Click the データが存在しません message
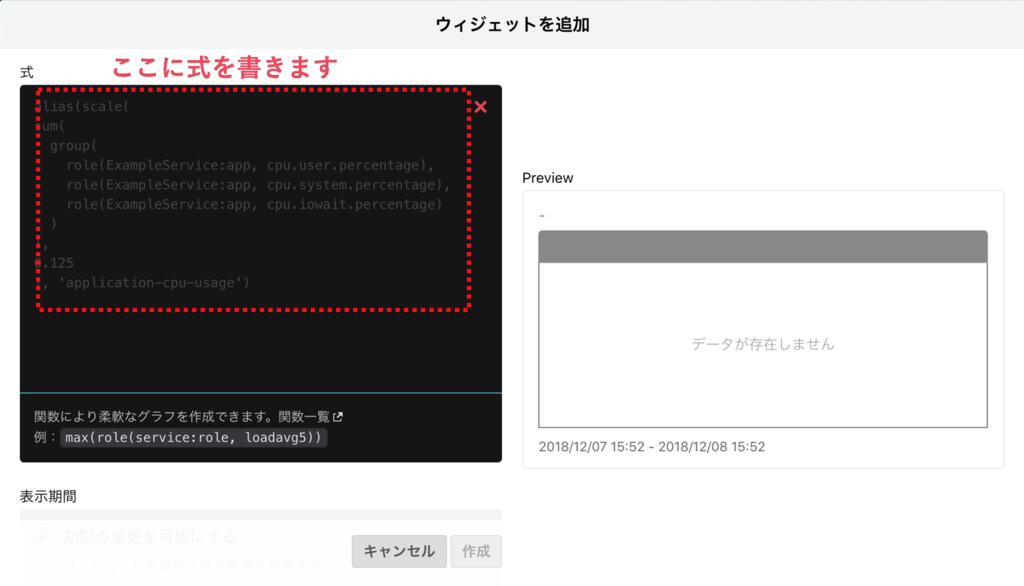The image size is (1024, 586). tap(763, 344)
